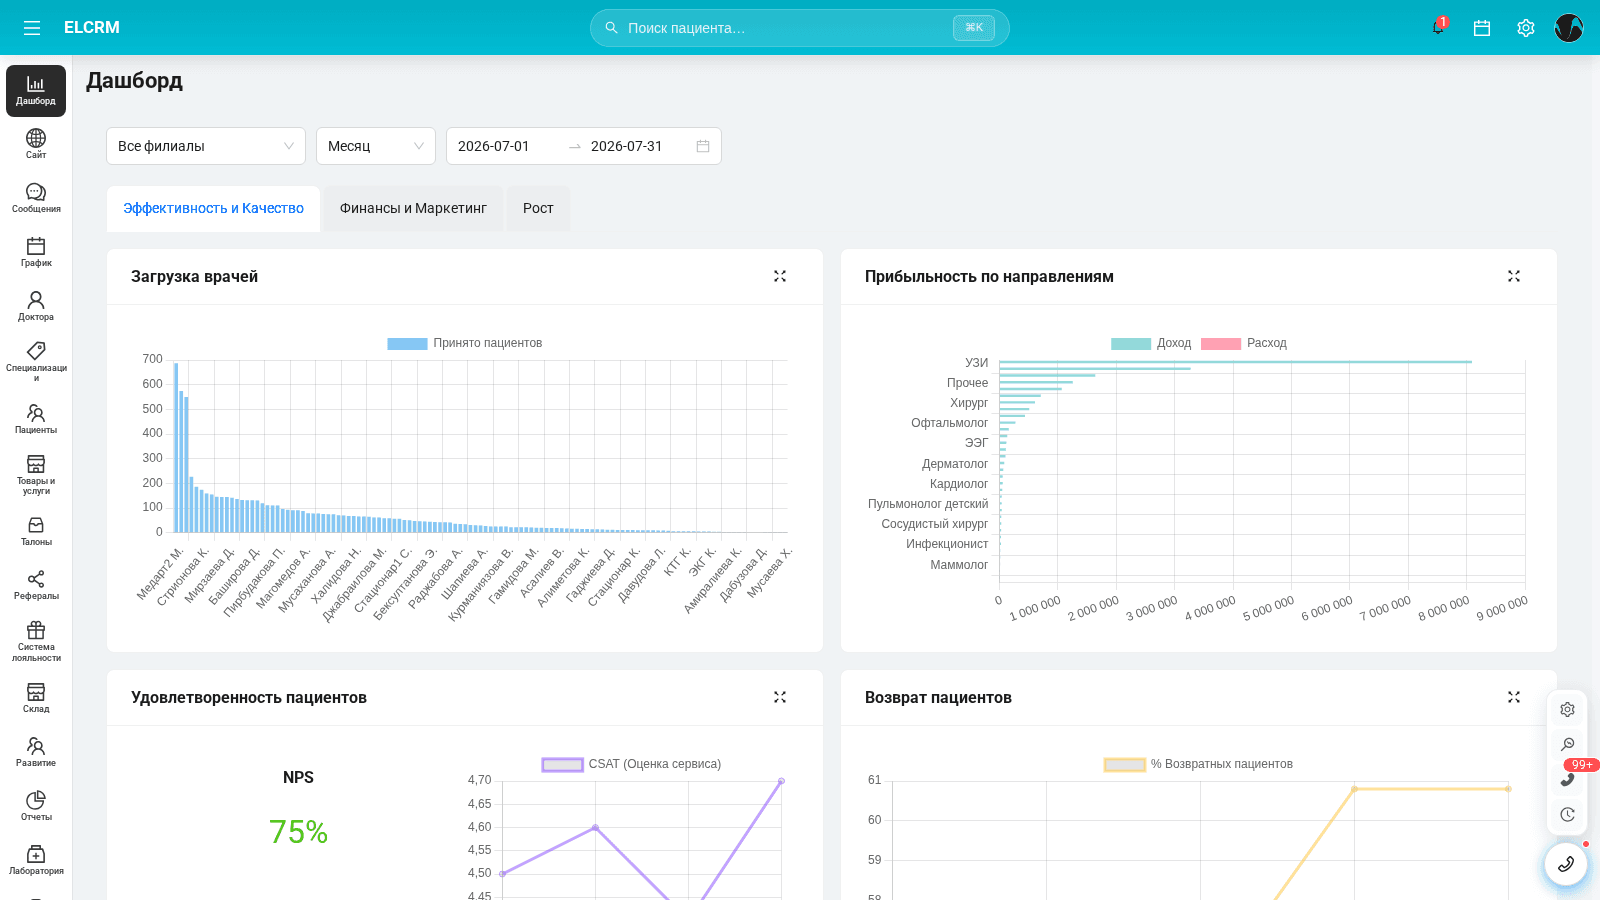
Task: Expand Удовлетворенность пациентов card
Action: click(780, 697)
